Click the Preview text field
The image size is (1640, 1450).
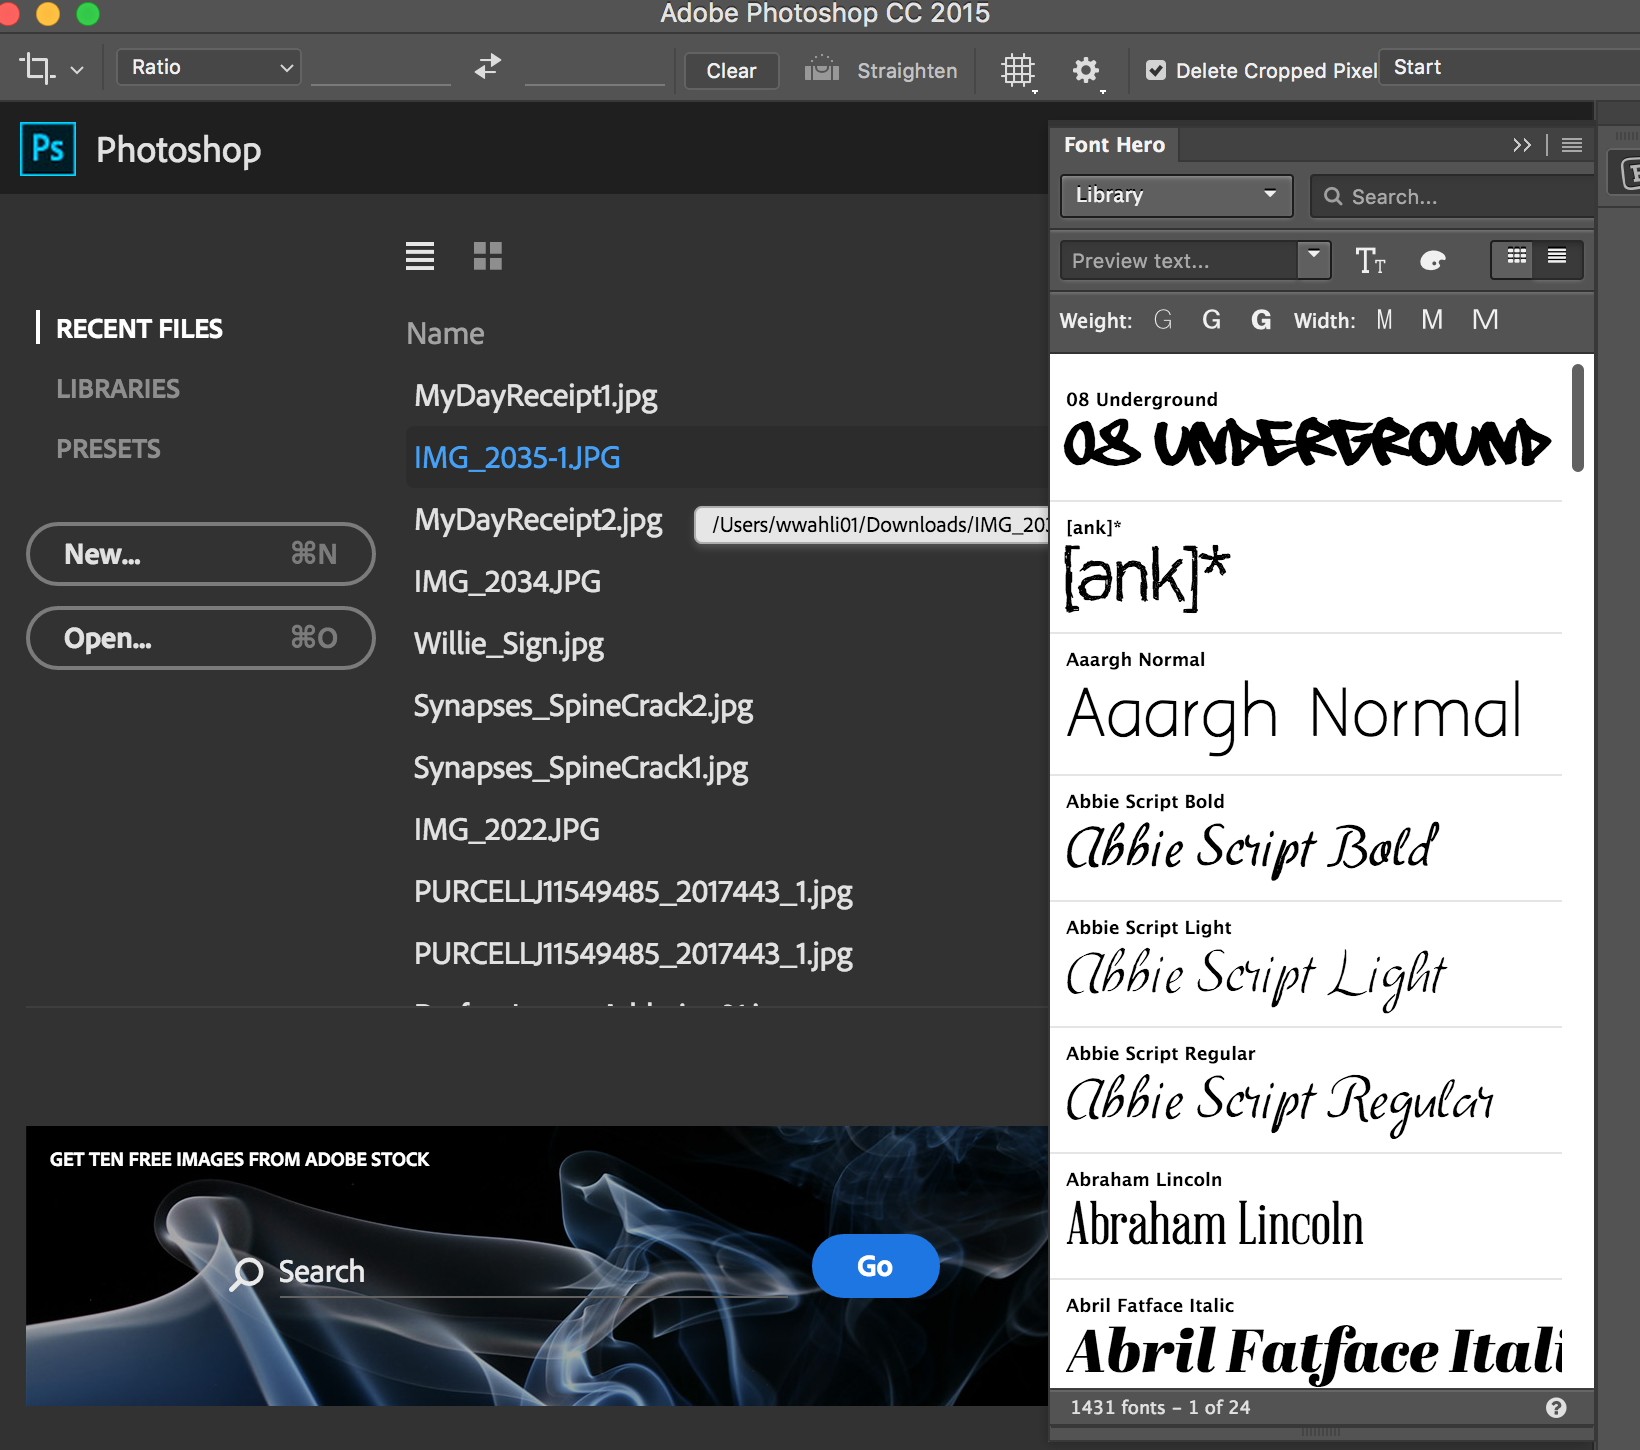point(1179,261)
